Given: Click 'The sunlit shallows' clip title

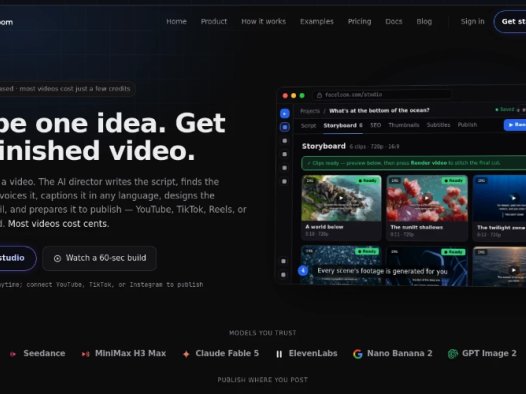Looking at the screenshot, I should pyautogui.click(x=416, y=227).
